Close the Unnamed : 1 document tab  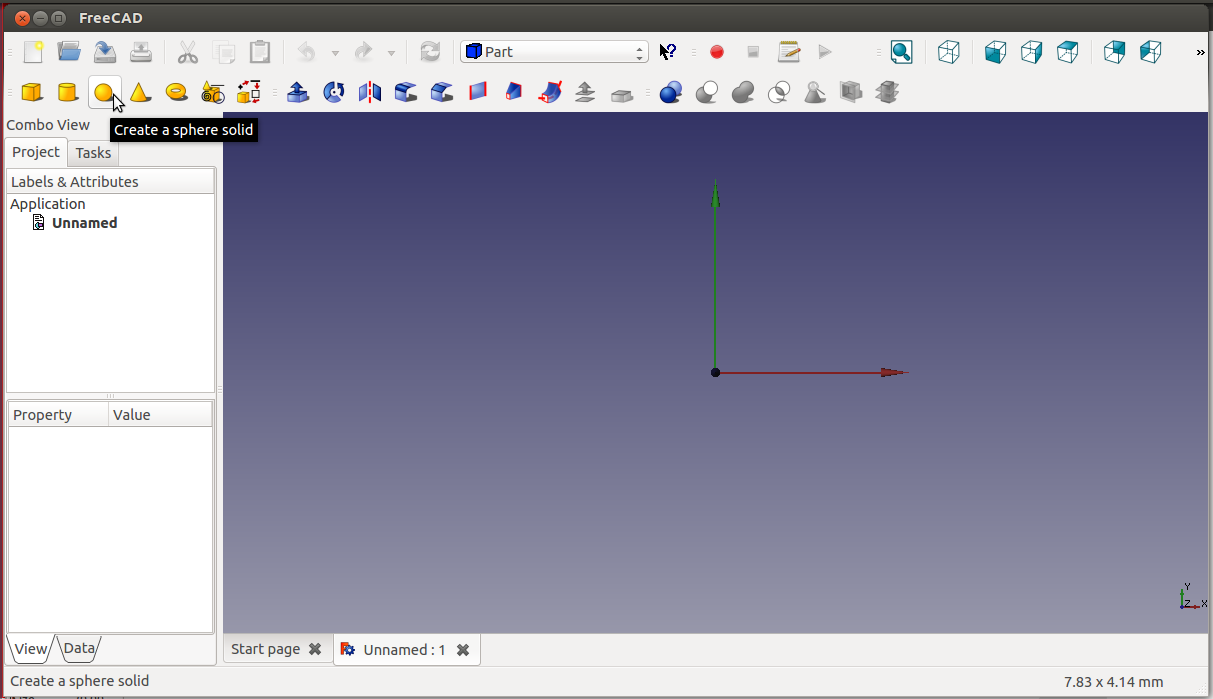[463, 650]
